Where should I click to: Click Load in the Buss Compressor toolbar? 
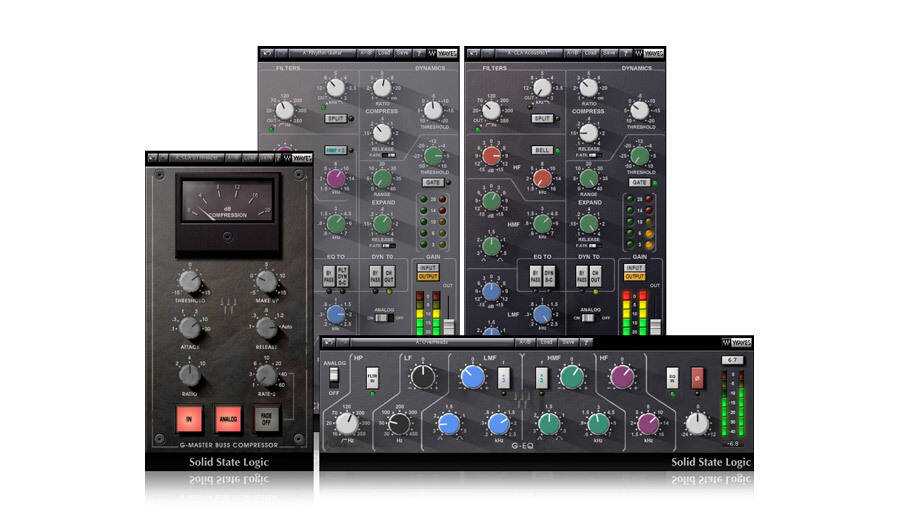[x=250, y=157]
